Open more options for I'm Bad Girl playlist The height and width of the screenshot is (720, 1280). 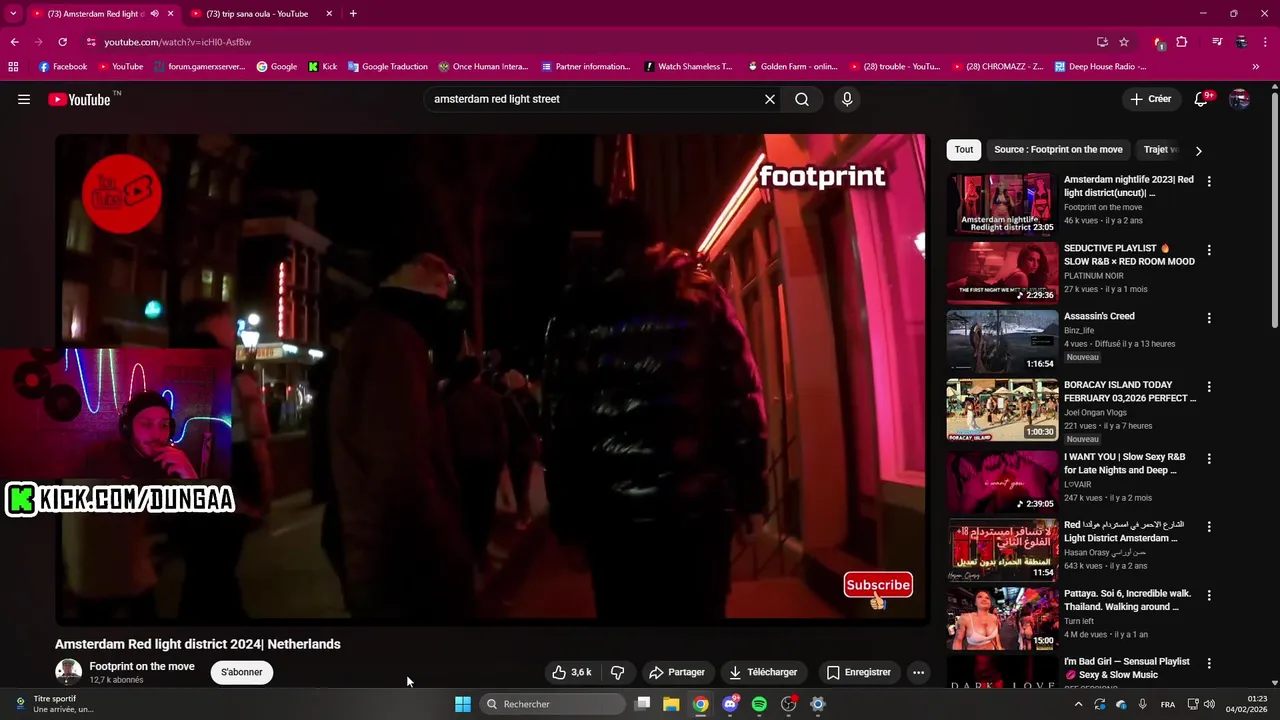[x=1209, y=663]
